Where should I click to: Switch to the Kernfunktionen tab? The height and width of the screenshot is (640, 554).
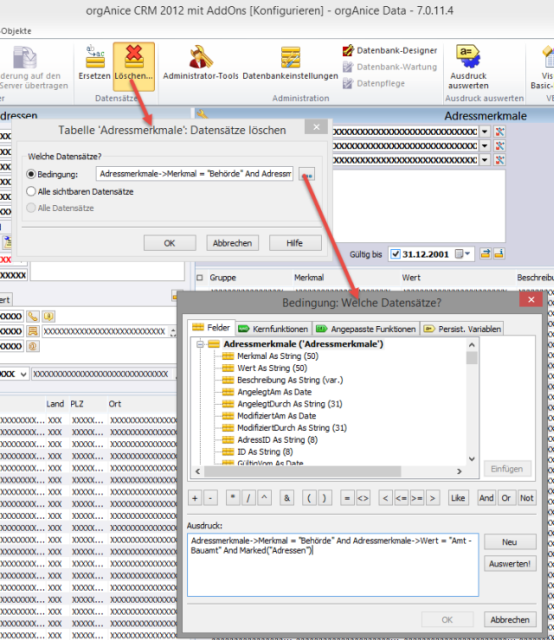273,329
